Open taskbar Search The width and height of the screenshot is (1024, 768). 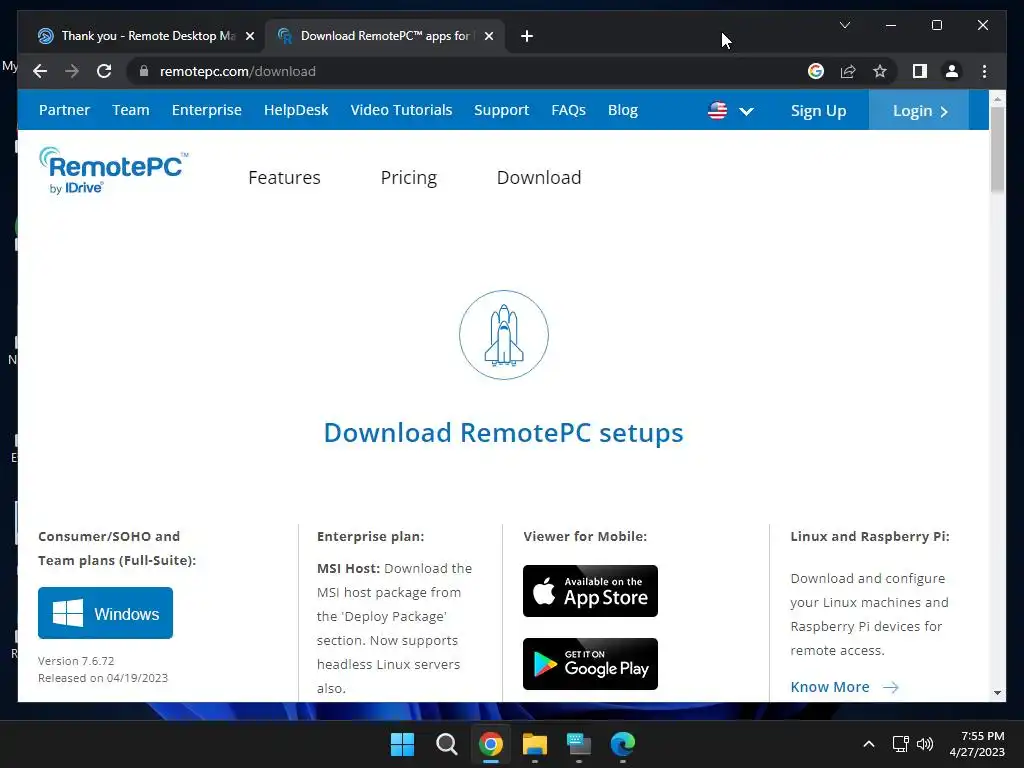coord(447,744)
